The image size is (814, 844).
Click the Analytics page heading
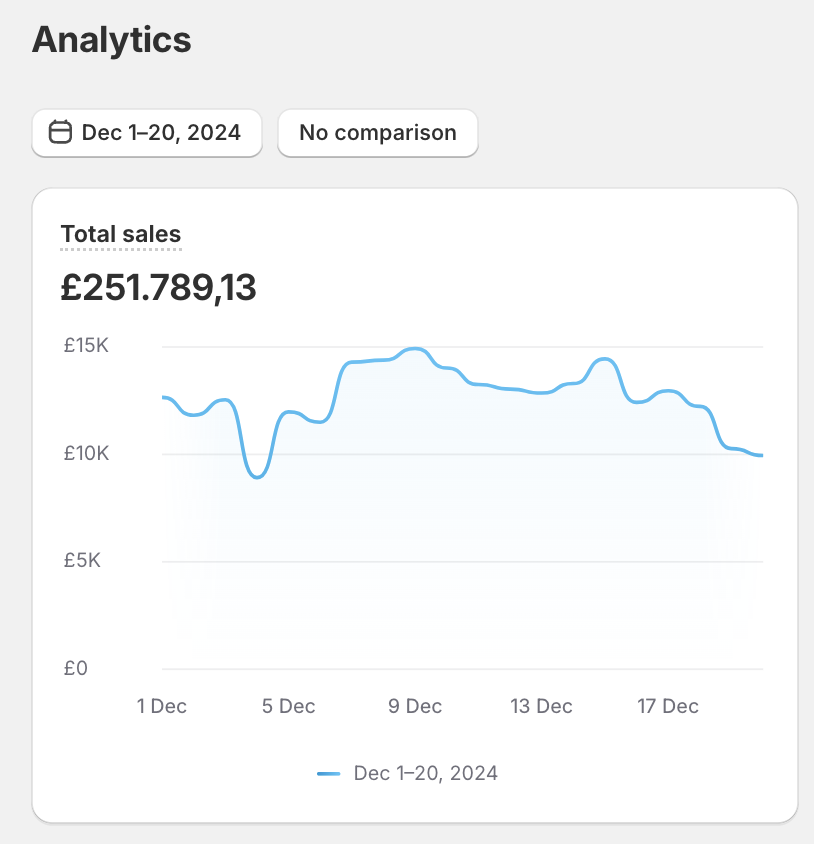[x=111, y=40]
